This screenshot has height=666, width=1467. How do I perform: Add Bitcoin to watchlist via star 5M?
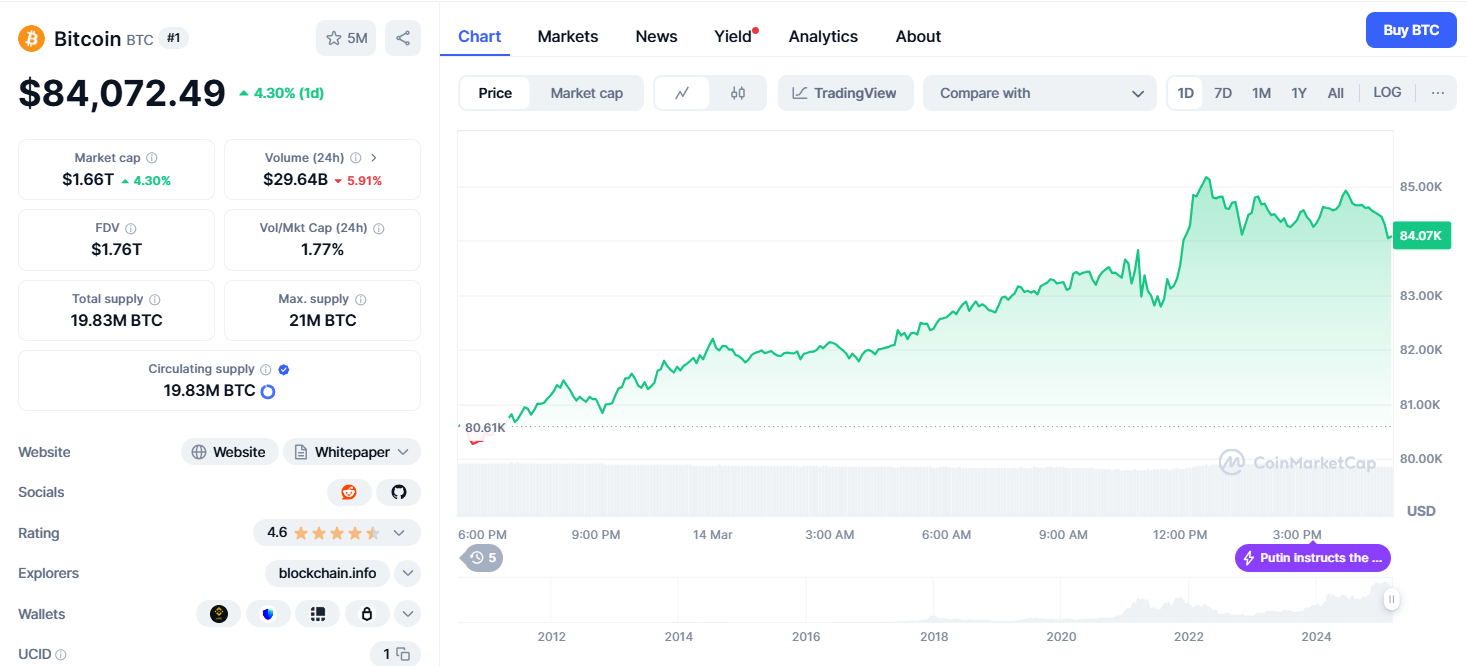click(347, 38)
